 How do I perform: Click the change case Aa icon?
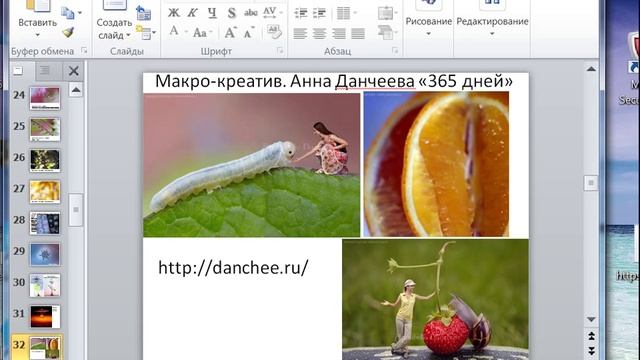tap(200, 32)
